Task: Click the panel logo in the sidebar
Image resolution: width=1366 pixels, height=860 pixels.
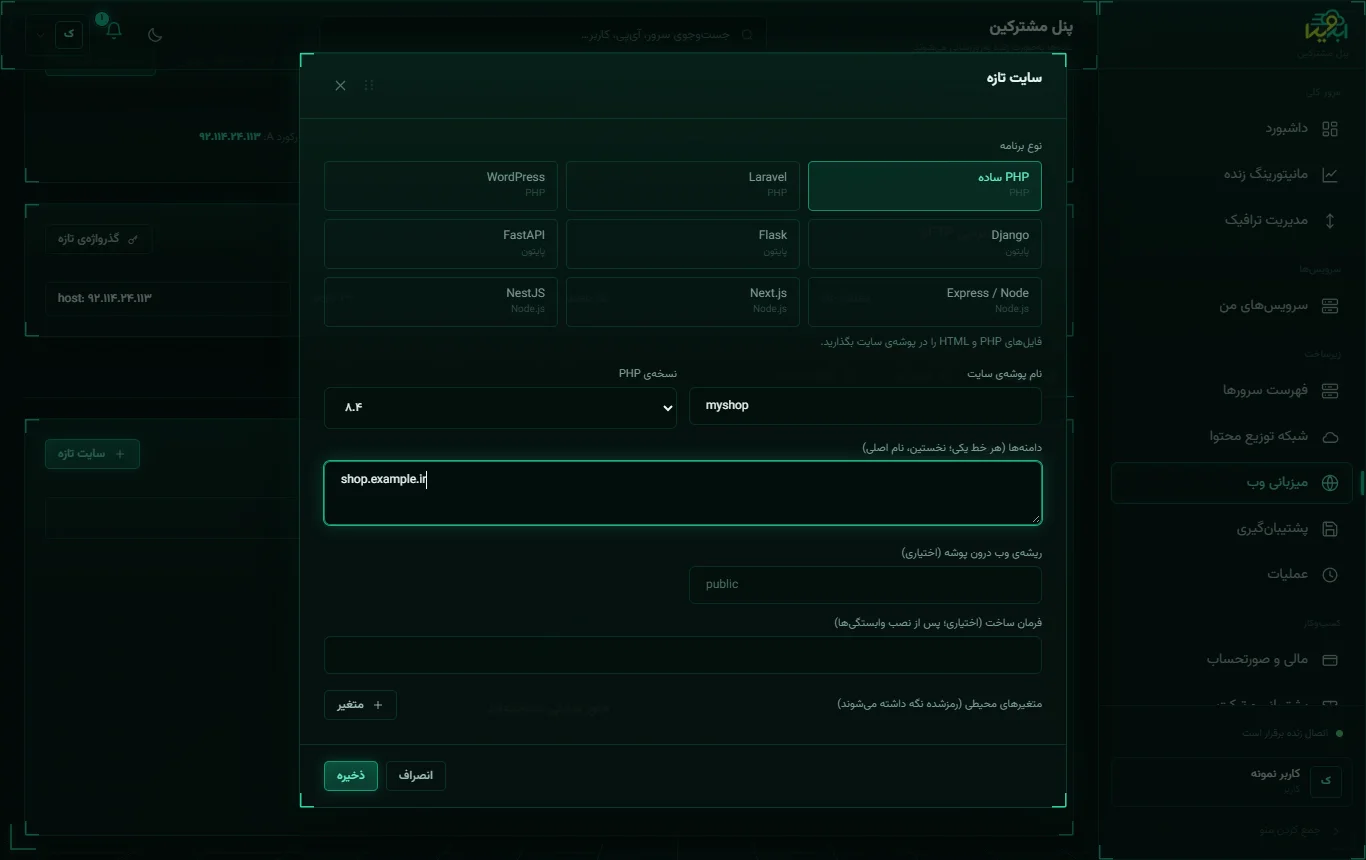Action: tap(1327, 28)
